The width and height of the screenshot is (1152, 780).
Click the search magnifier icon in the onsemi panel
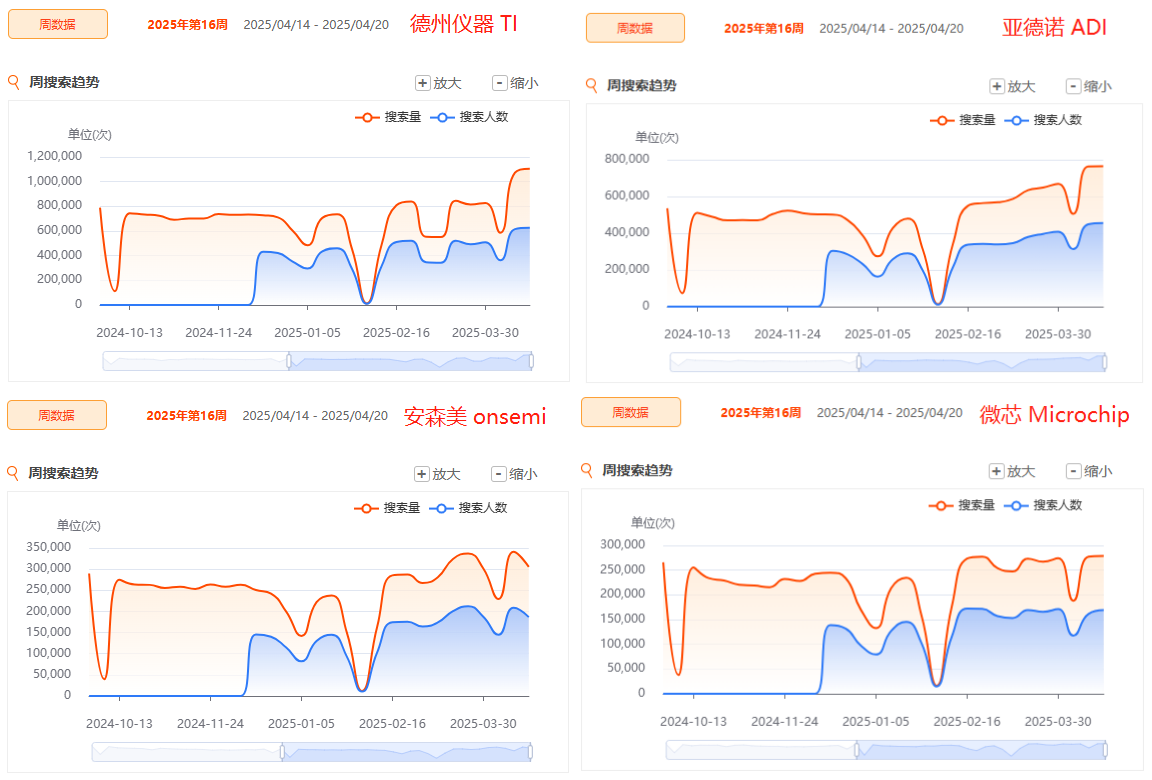coord(12,473)
